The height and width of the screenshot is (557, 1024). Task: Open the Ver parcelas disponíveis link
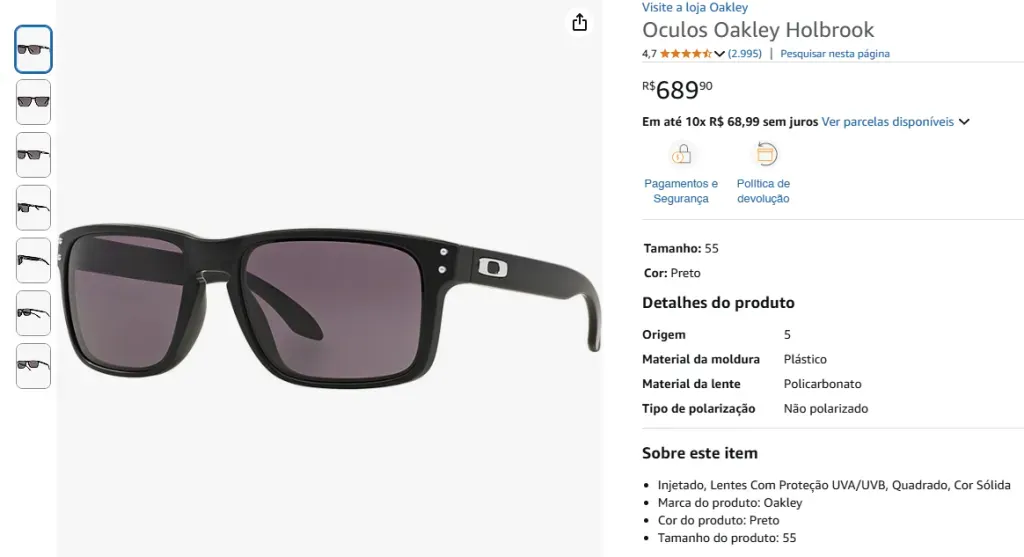887,122
